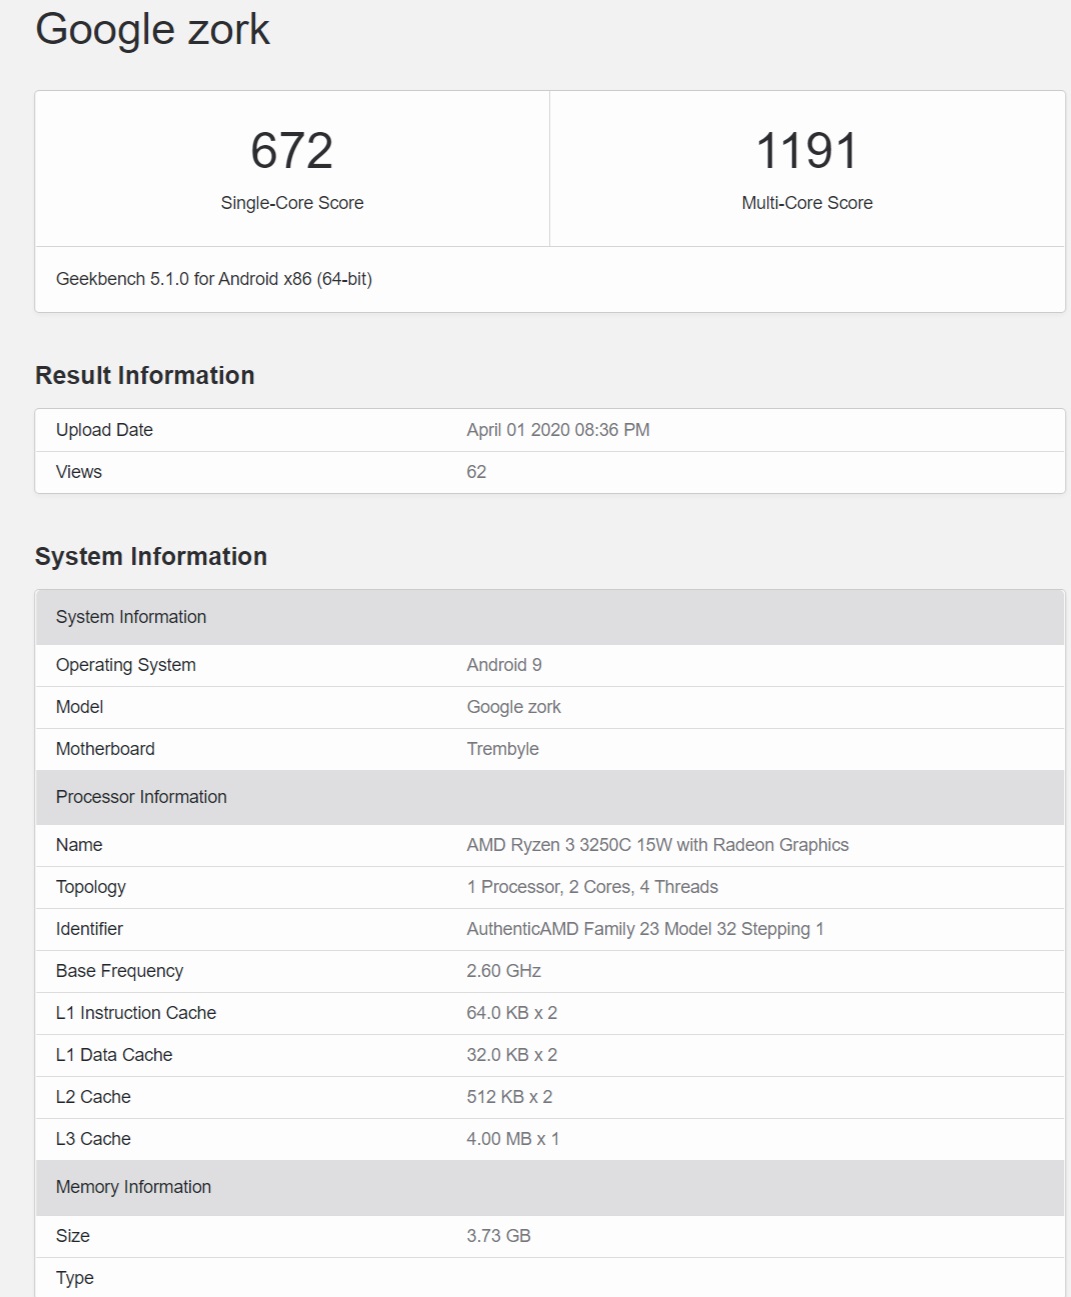1071x1297 pixels.
Task: Click the 3.73 GB memory size value
Action: [498, 1236]
